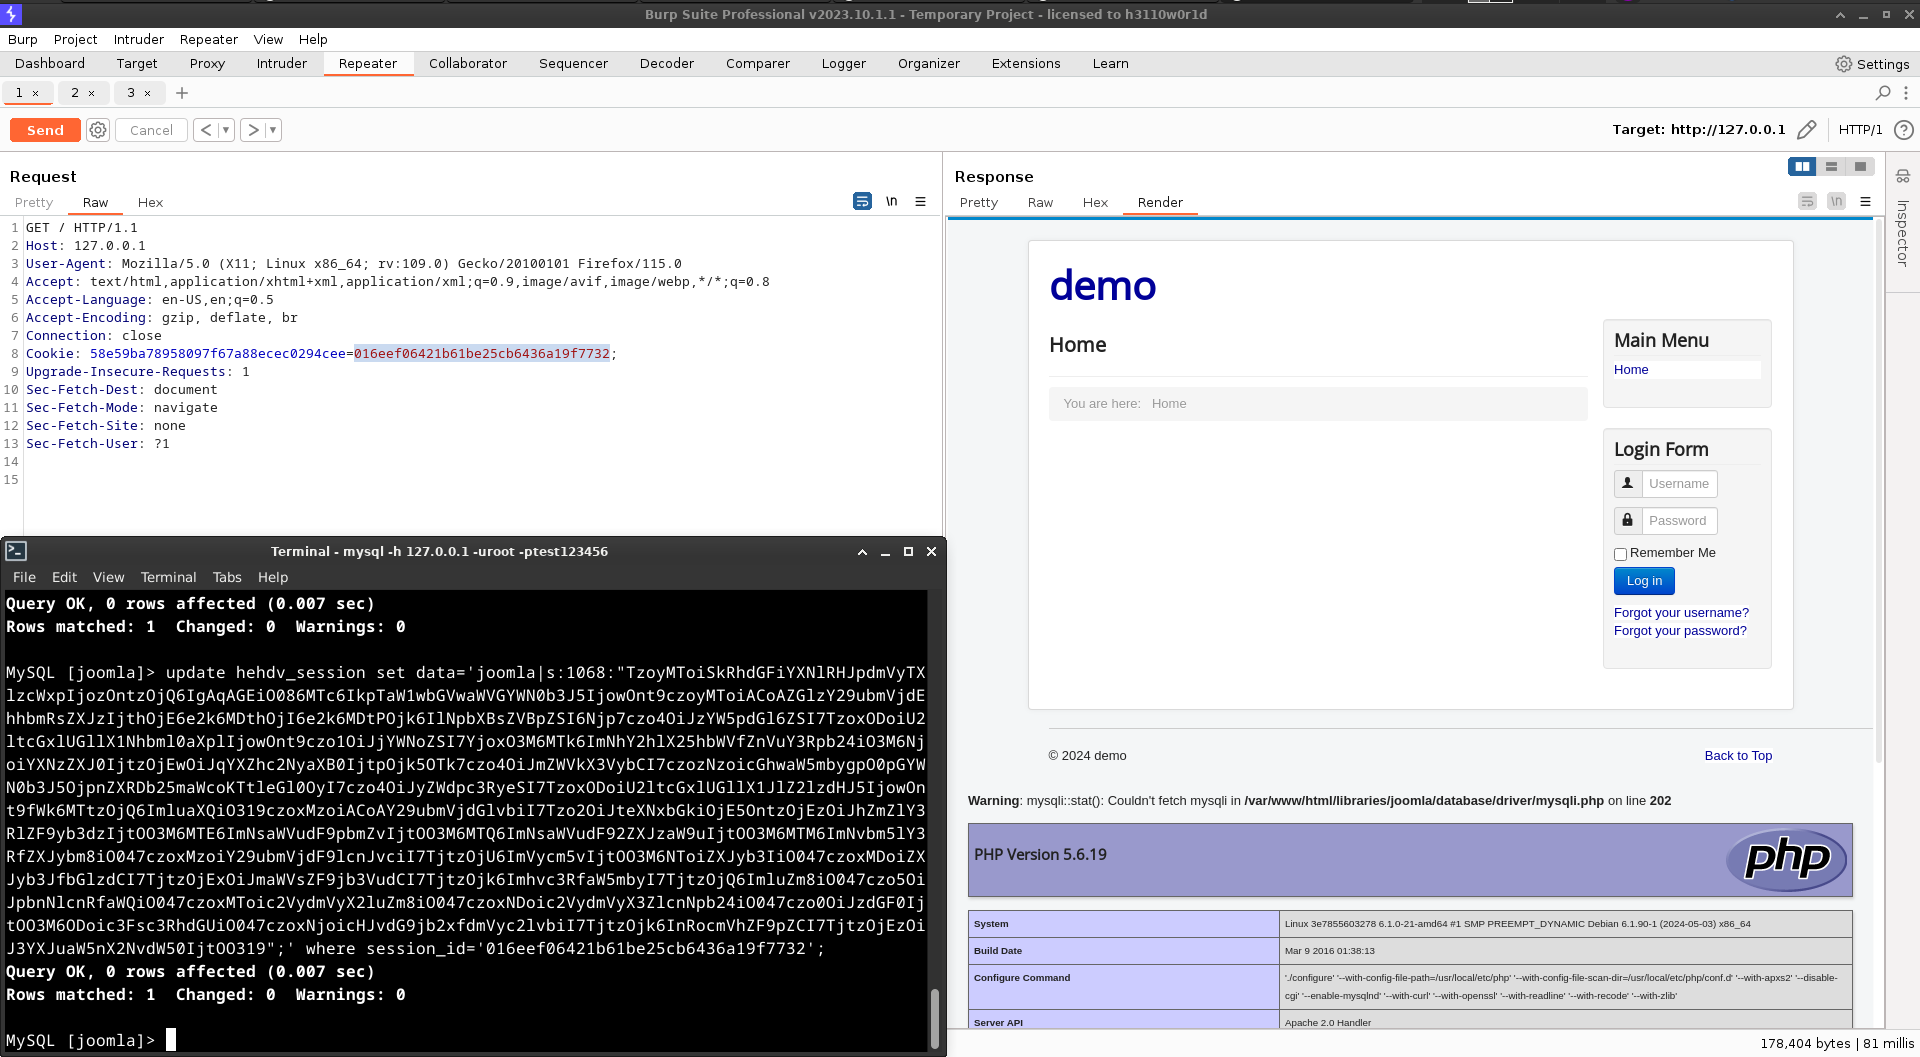Open the HTTP/1 protocol selector

[1860, 130]
